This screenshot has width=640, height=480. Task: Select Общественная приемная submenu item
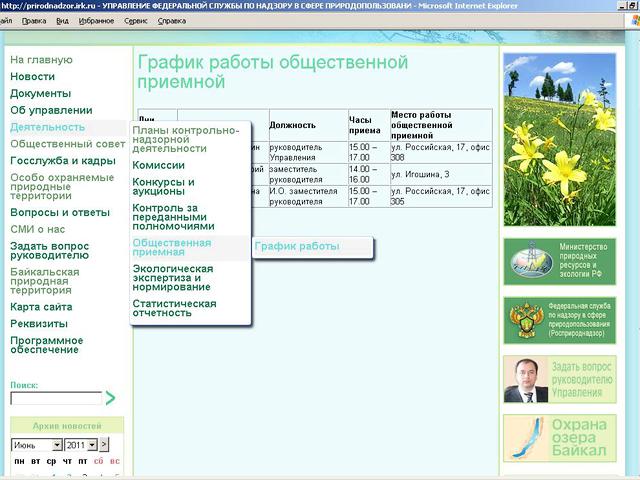172,247
